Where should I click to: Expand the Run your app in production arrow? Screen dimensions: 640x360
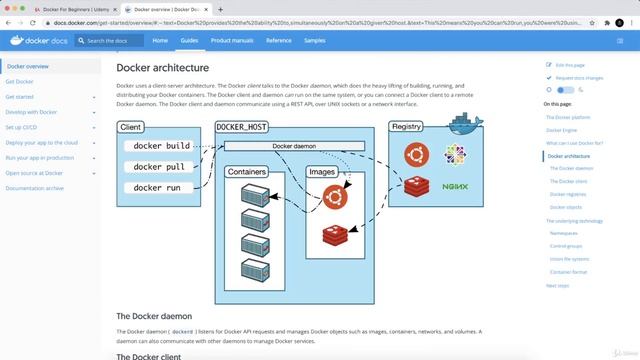[x=94, y=158]
